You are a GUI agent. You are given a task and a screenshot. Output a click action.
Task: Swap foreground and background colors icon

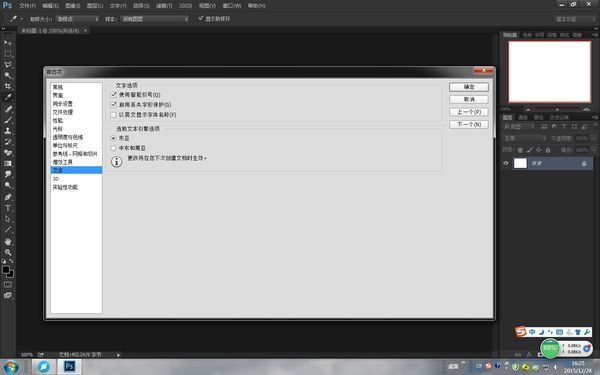[11, 261]
